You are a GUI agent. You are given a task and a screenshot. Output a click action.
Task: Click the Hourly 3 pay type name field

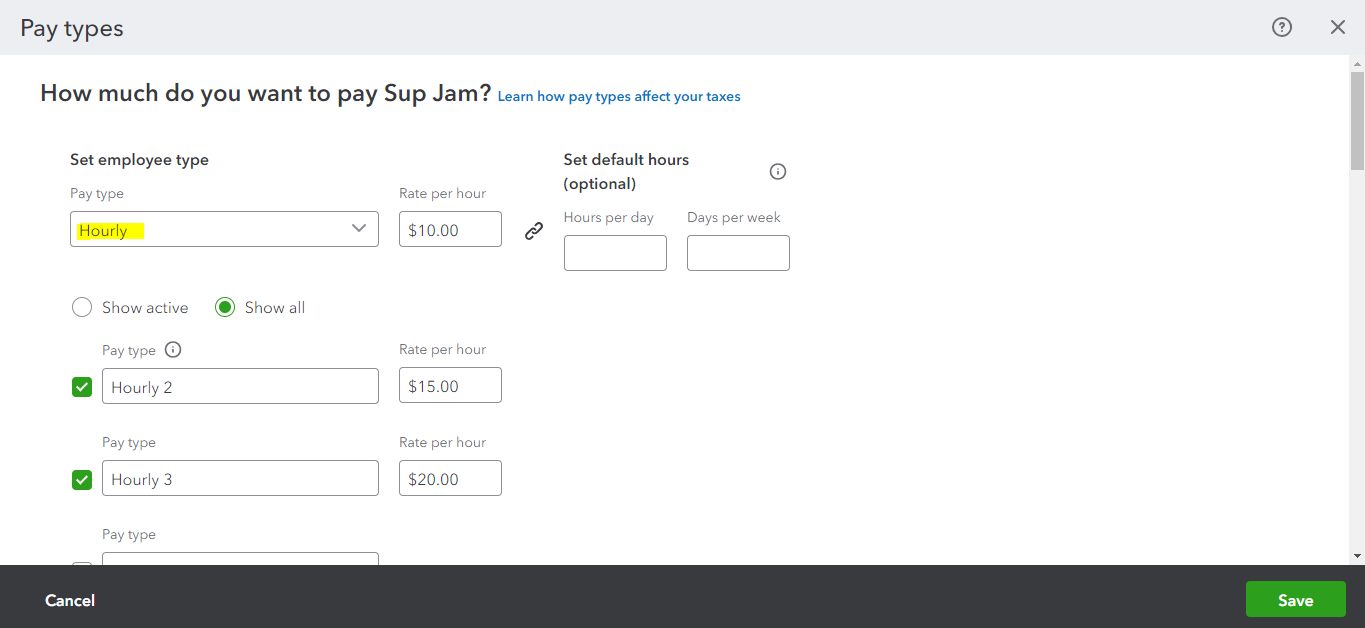pos(240,479)
